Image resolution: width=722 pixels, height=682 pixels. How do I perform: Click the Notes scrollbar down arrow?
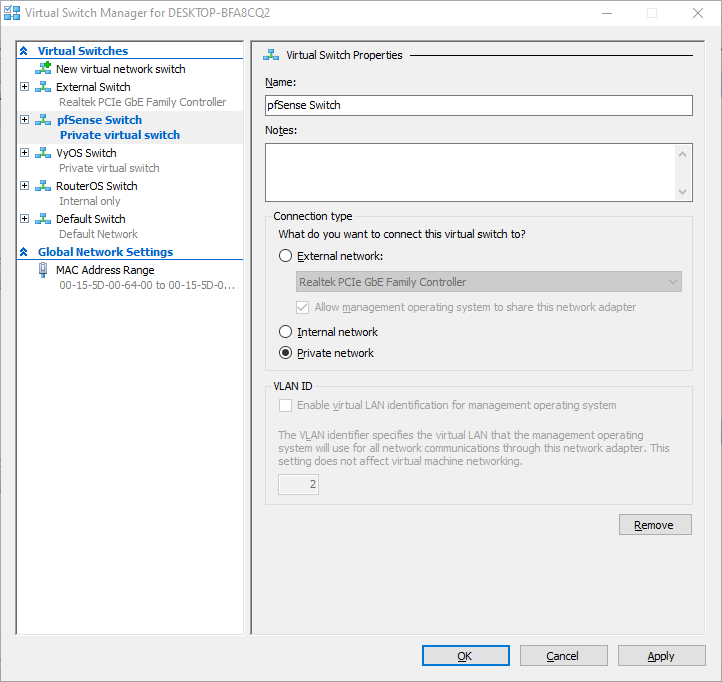(x=683, y=192)
